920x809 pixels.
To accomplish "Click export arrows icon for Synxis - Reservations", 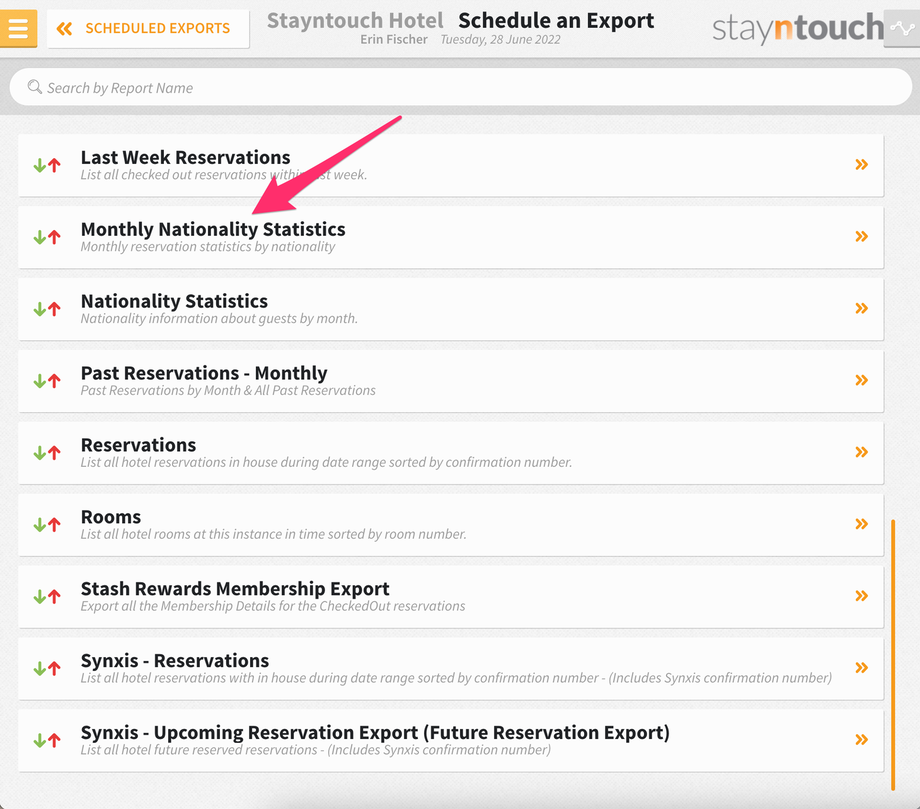I will [47, 668].
